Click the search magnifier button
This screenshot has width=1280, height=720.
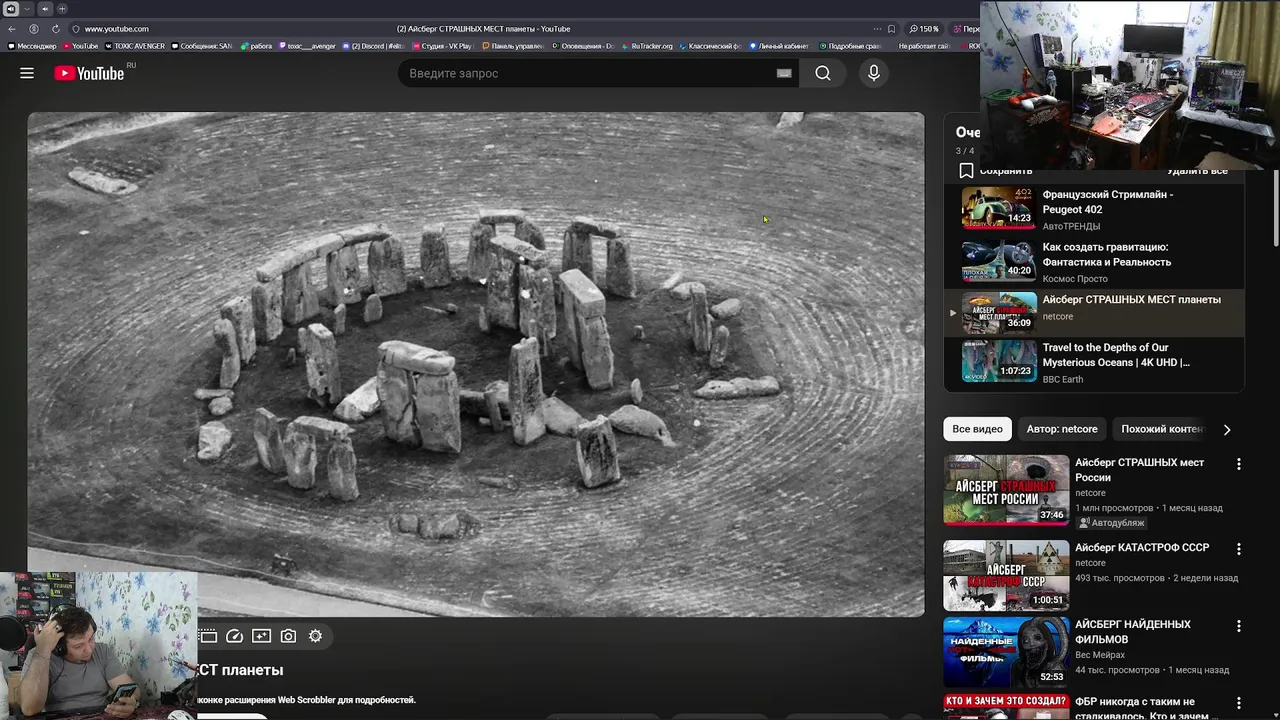(822, 73)
